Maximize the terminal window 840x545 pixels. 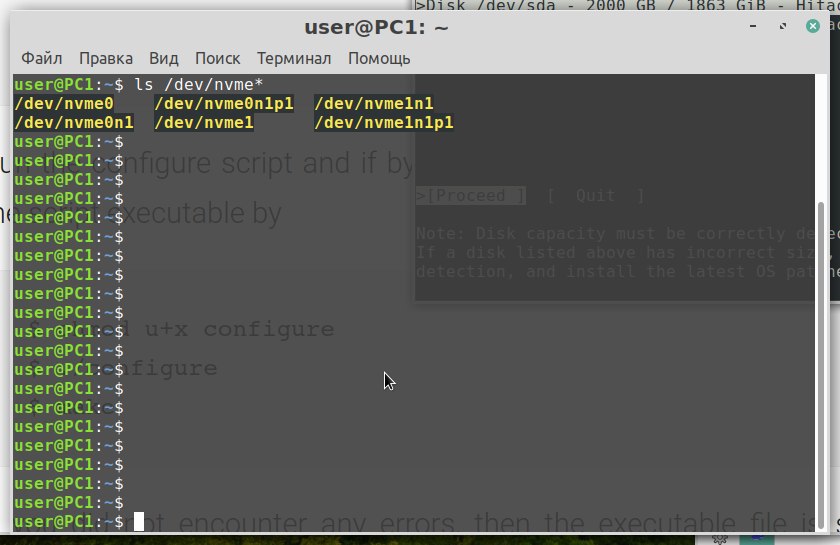(783, 26)
